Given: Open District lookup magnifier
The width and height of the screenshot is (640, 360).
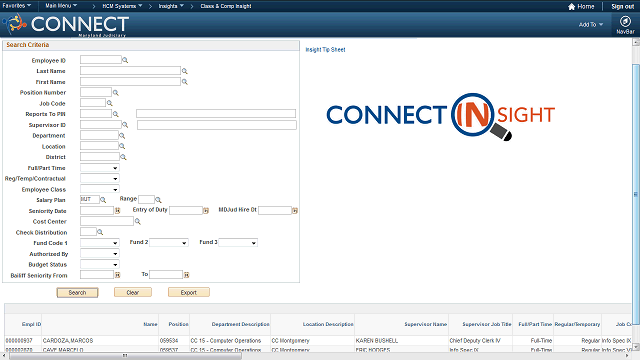Looking at the screenshot, I should 123,157.
